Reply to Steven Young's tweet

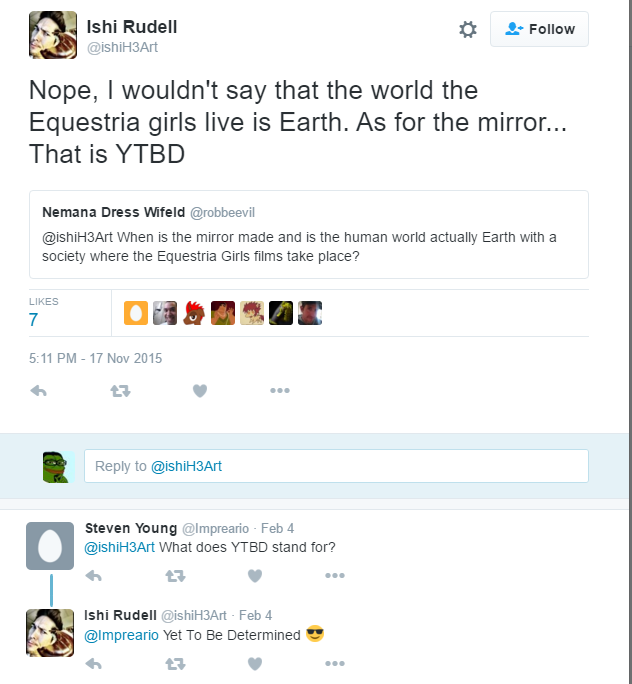94,576
